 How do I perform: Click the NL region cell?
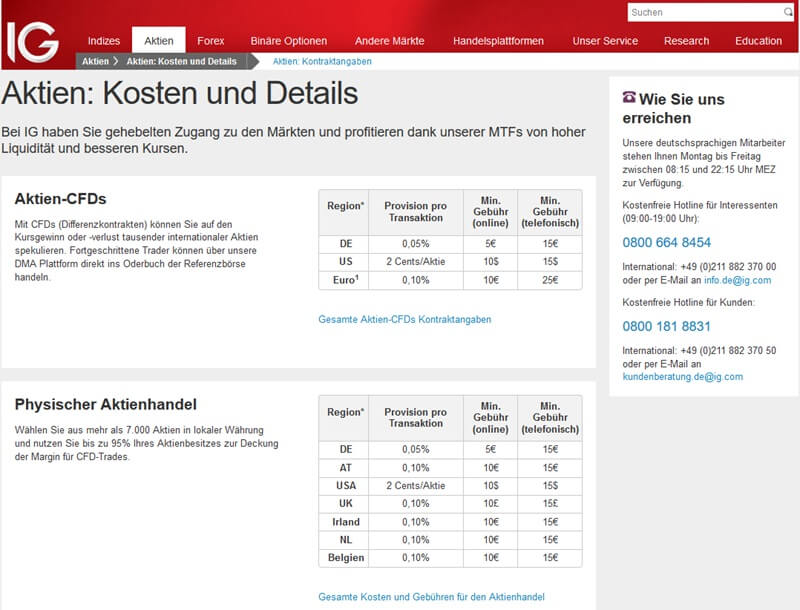pyautogui.click(x=345, y=540)
